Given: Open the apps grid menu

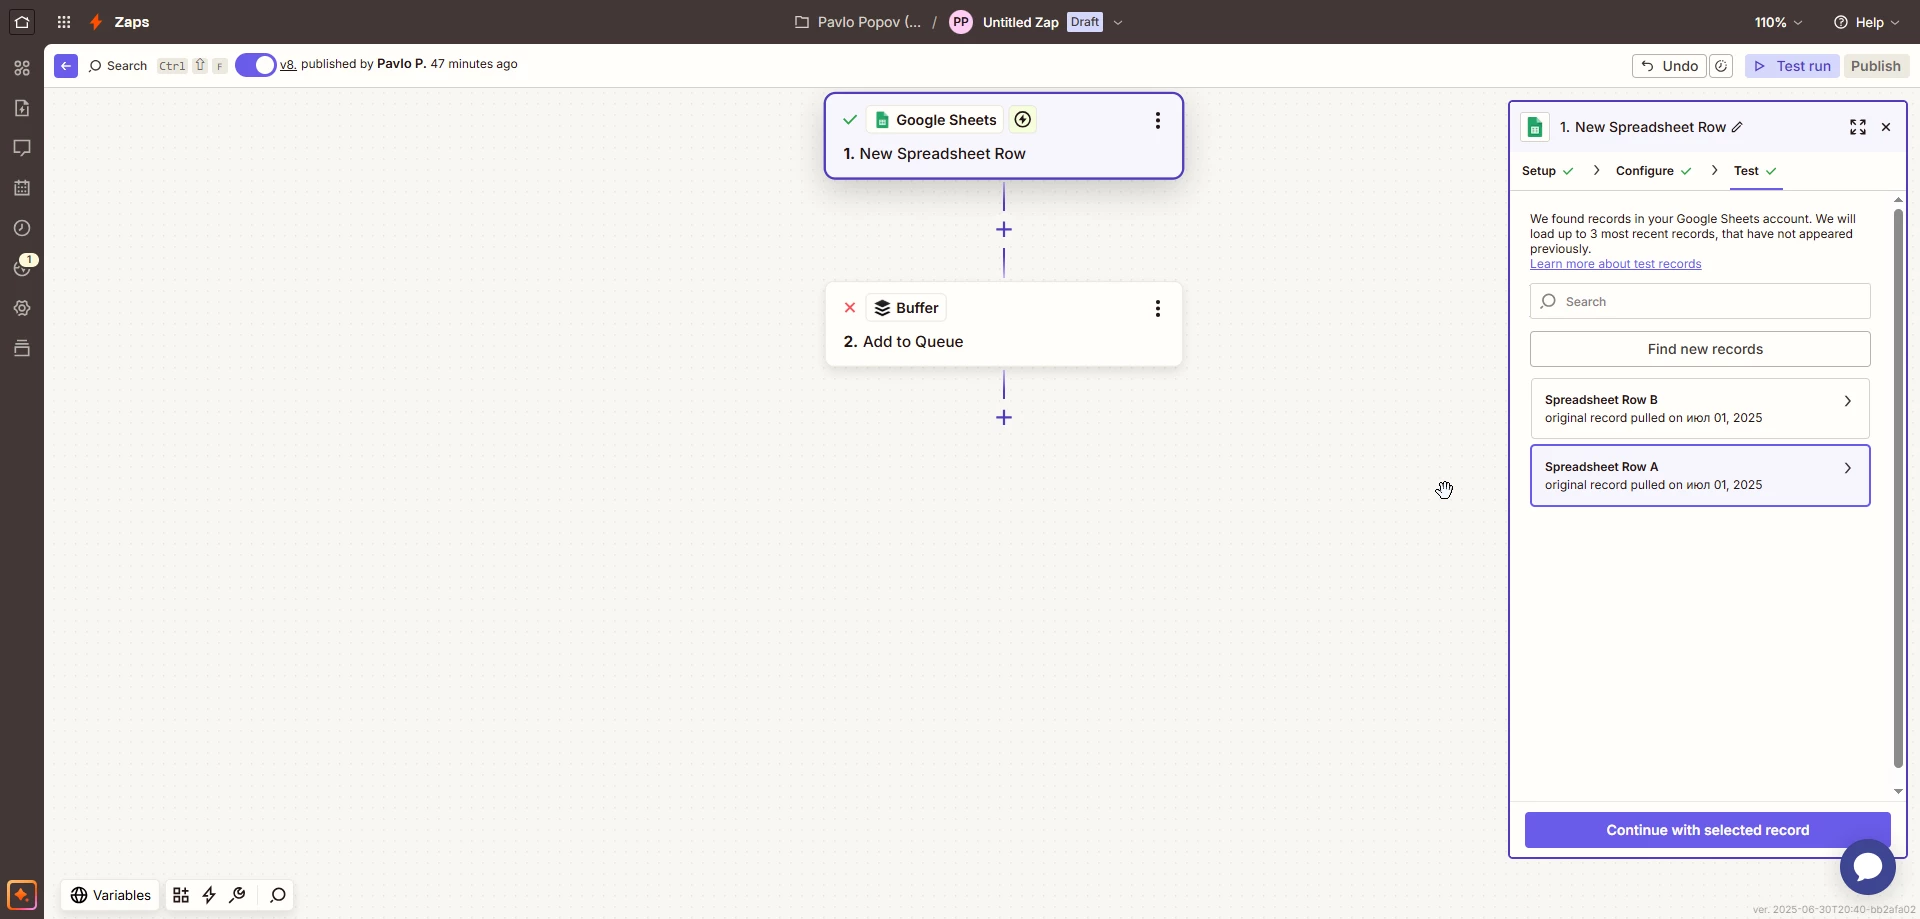Looking at the screenshot, I should (x=64, y=22).
